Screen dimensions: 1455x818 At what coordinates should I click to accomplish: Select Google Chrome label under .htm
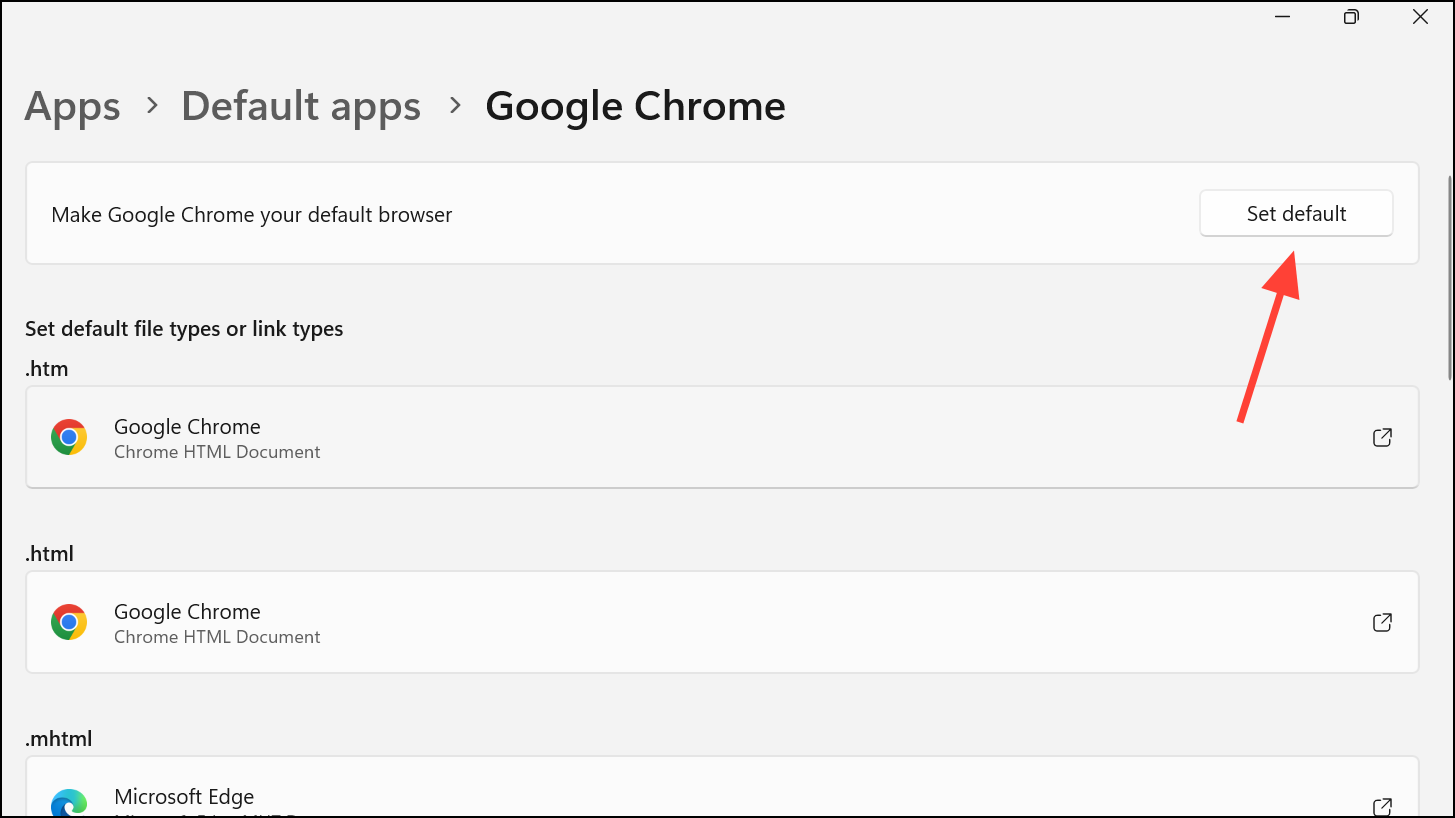pos(187,427)
